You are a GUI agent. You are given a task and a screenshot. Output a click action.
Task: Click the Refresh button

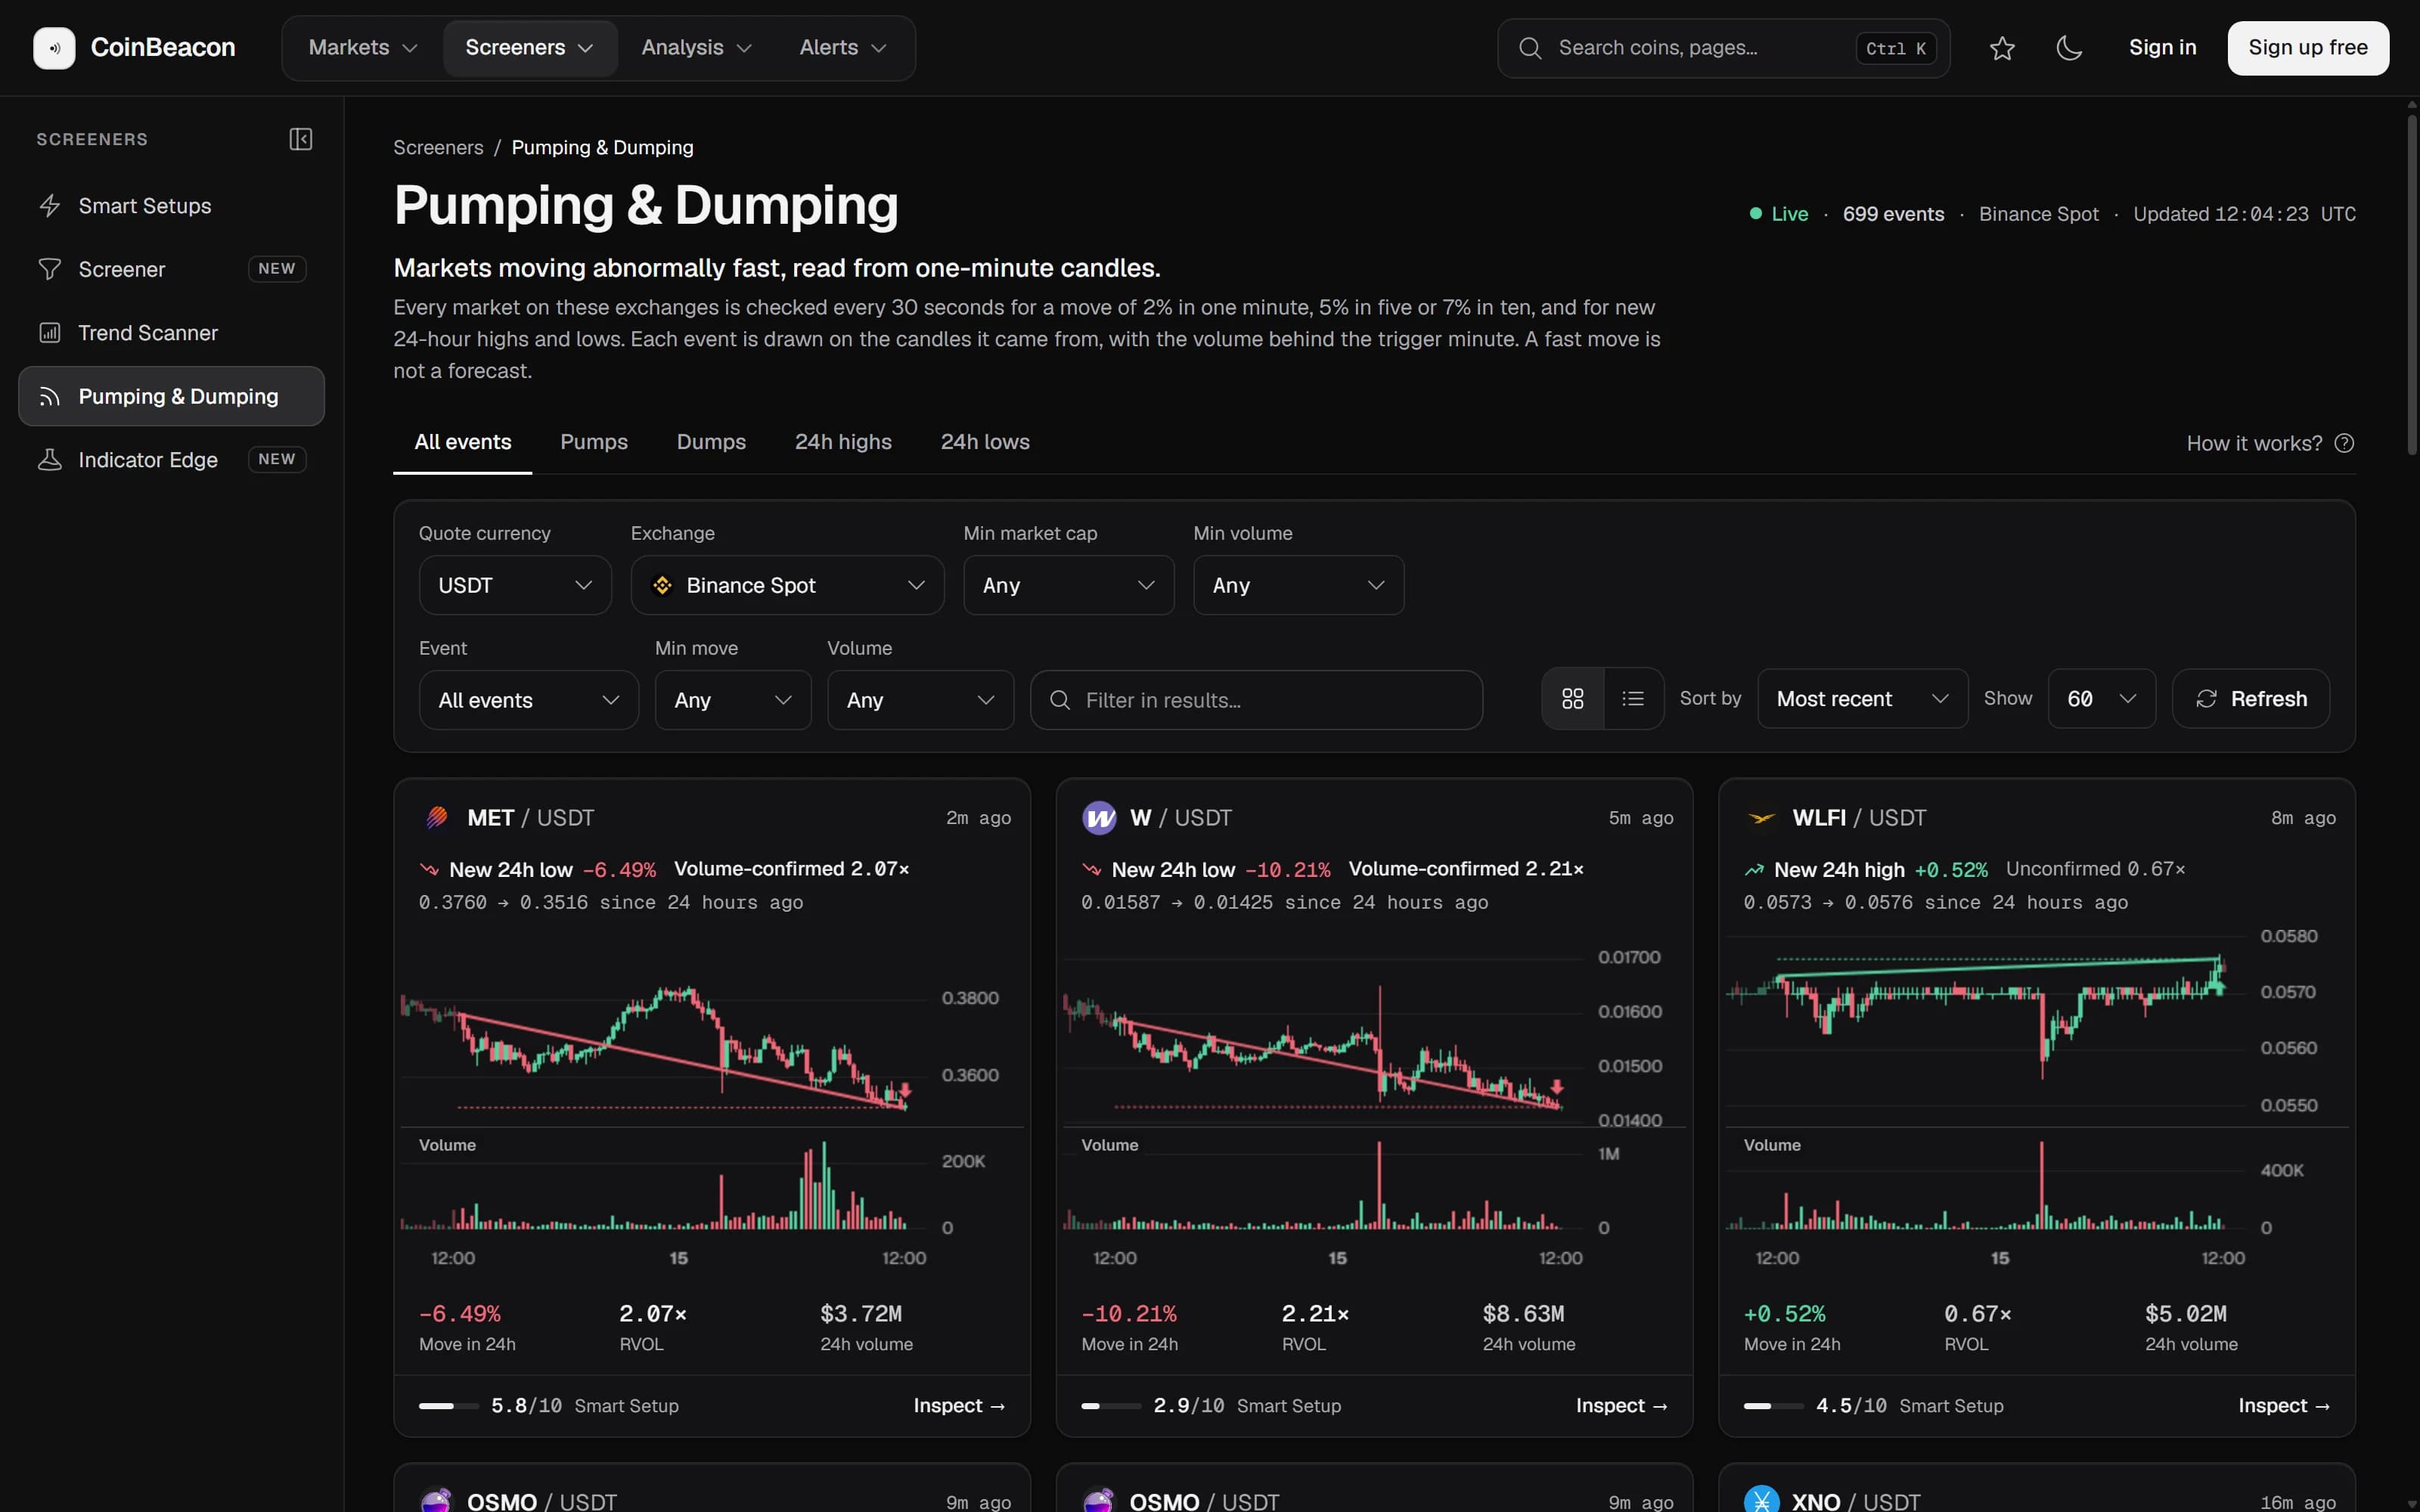[x=2250, y=698]
